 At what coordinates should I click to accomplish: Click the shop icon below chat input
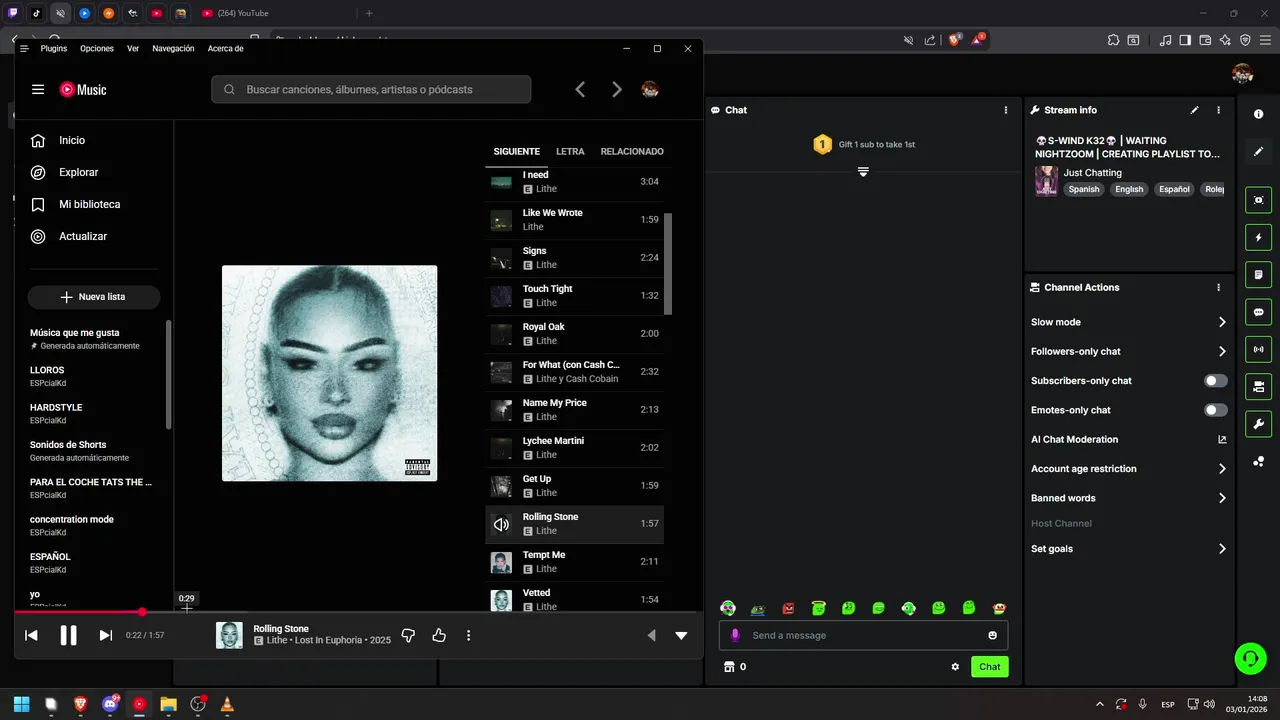(729, 667)
